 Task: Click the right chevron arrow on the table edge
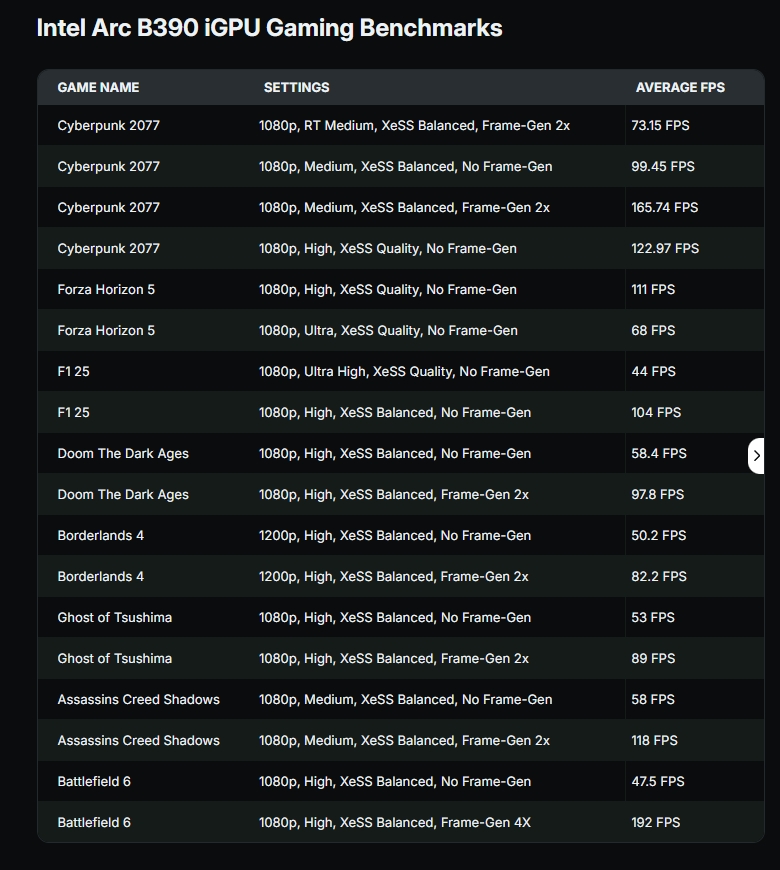(x=756, y=456)
